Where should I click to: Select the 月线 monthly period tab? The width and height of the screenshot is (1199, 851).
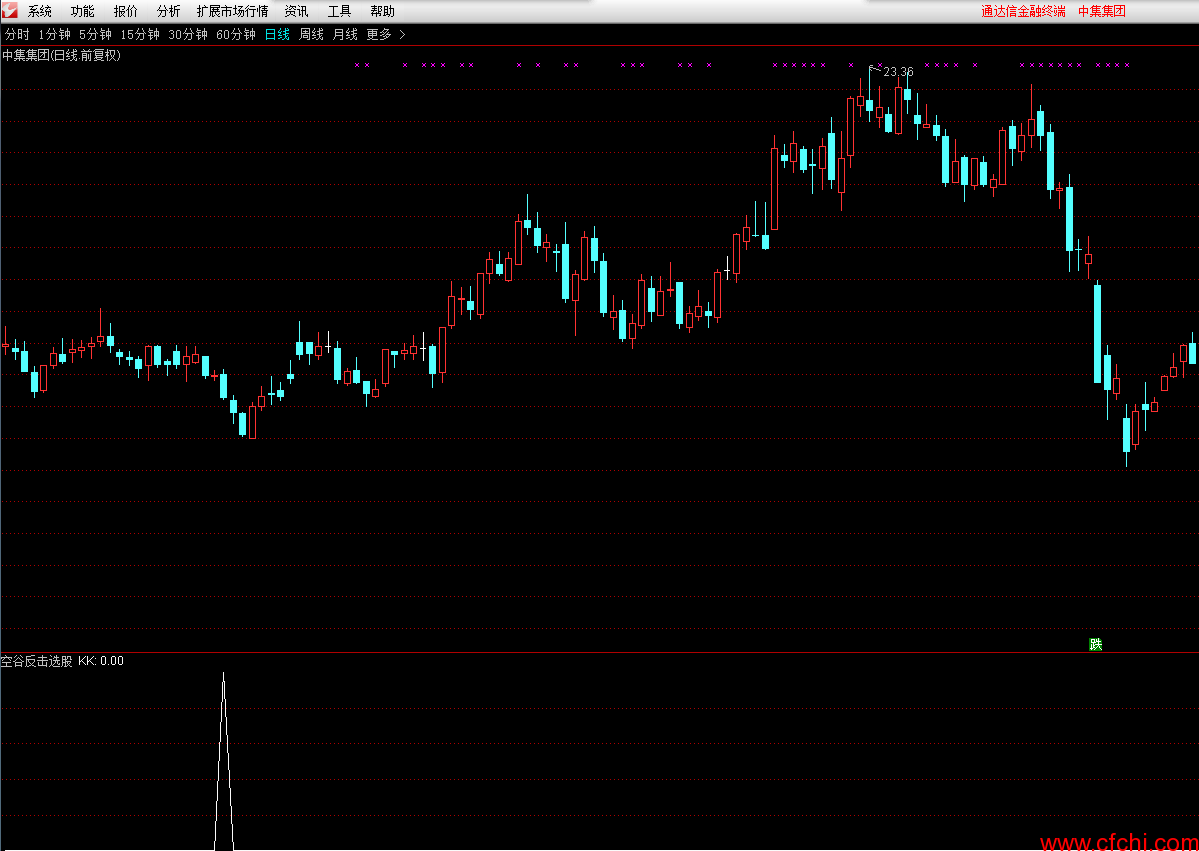pos(345,34)
